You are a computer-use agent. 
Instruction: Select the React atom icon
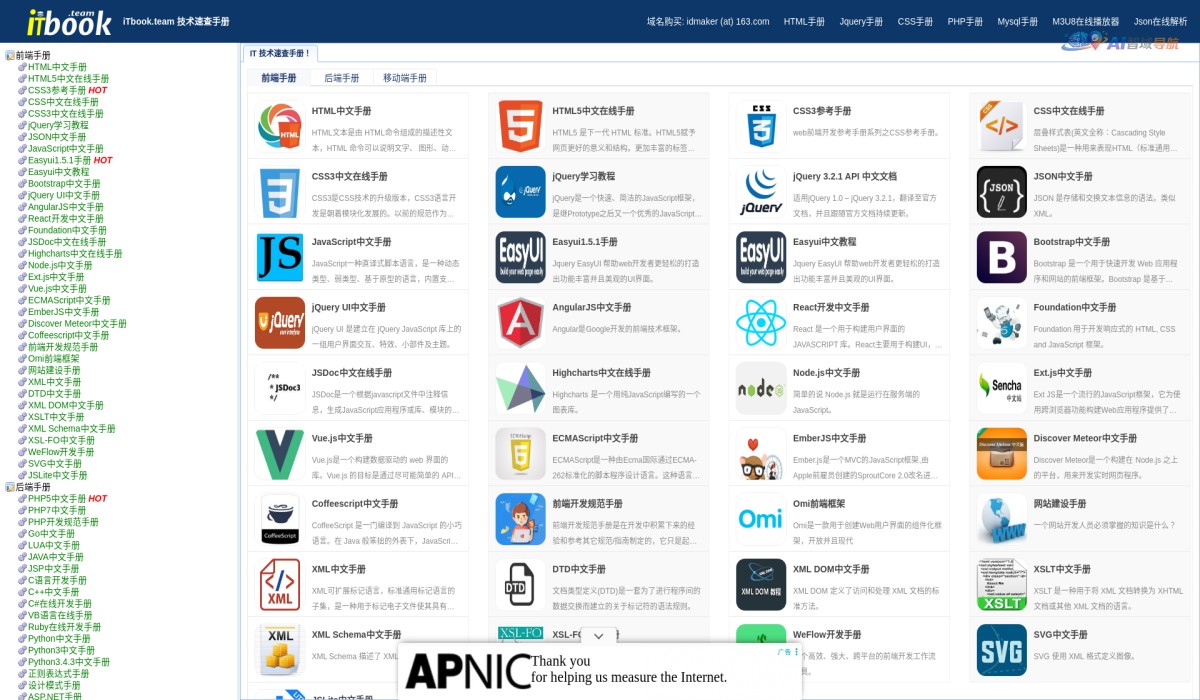tap(760, 322)
